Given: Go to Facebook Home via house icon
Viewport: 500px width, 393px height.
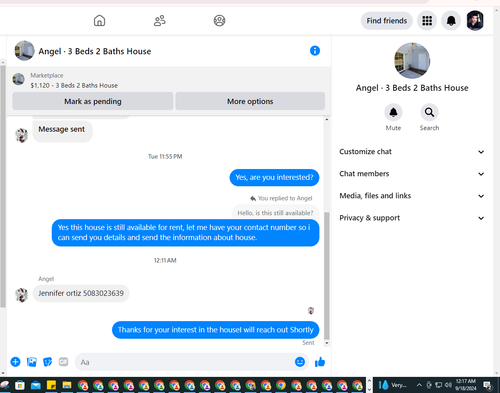Looking at the screenshot, I should pyautogui.click(x=99, y=21).
